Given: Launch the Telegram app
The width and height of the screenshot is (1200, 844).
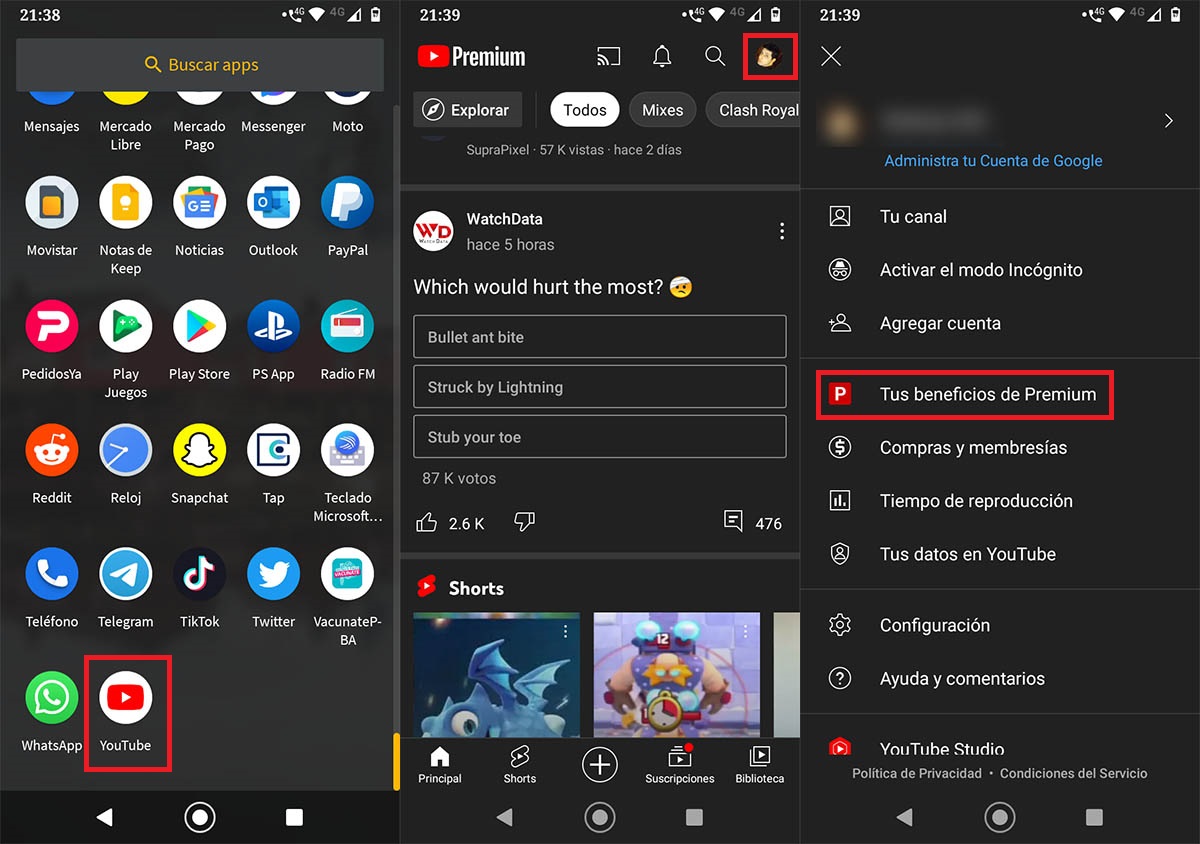Looking at the screenshot, I should coord(125,574).
